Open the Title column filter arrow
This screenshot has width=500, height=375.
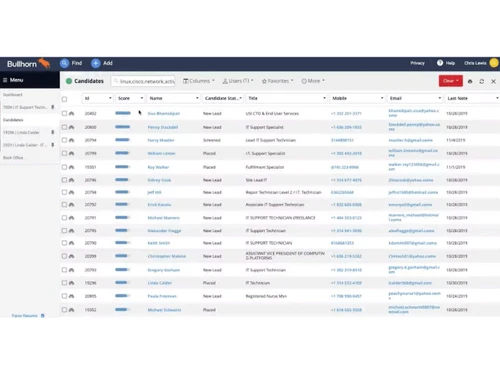tap(324, 98)
